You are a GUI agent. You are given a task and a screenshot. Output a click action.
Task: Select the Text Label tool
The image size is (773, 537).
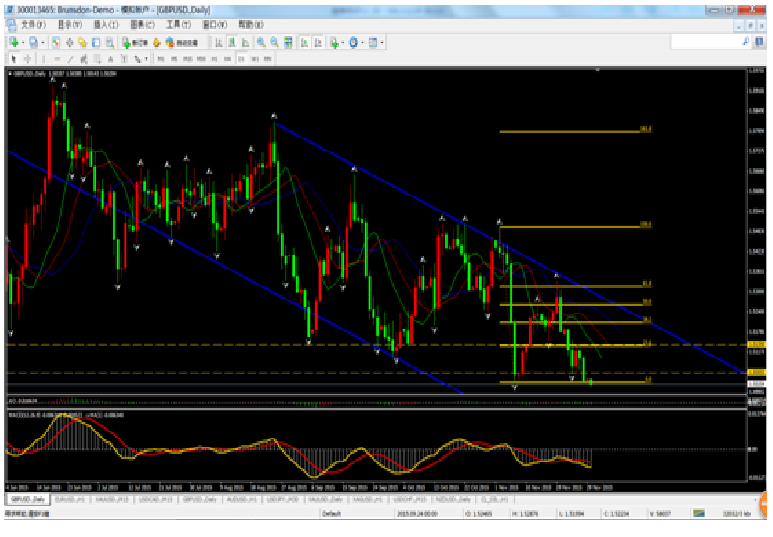[124, 59]
